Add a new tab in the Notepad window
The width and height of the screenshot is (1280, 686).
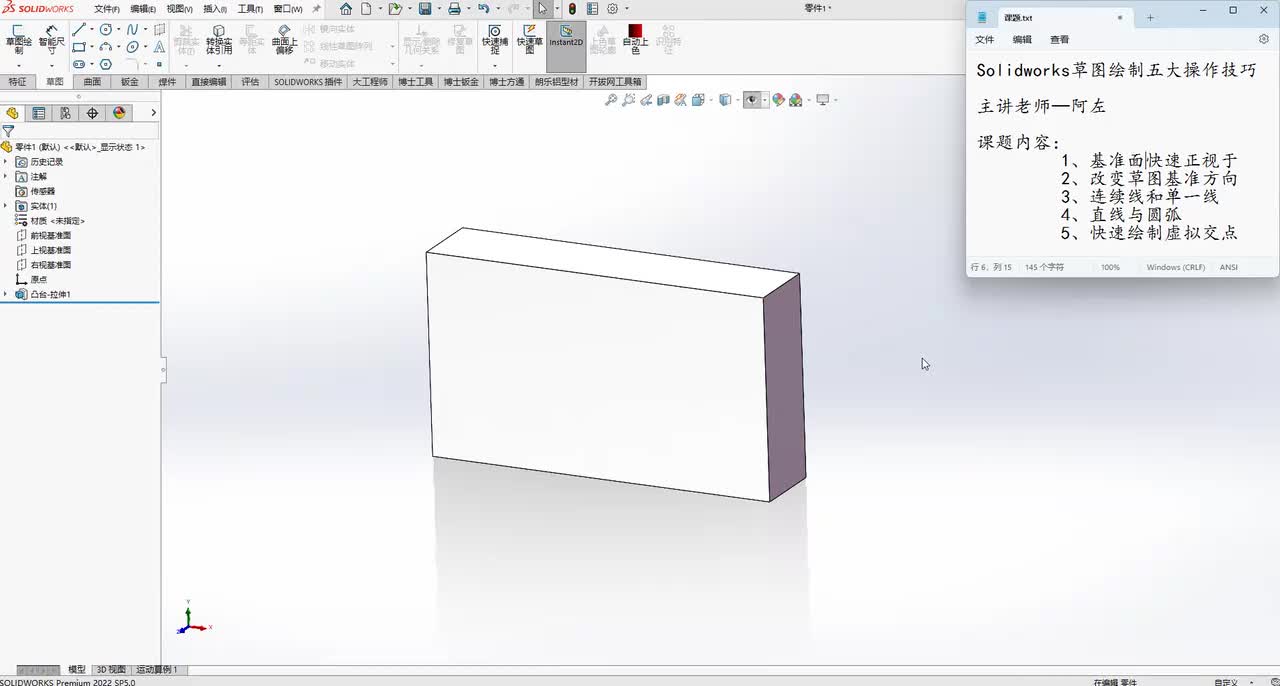click(1150, 17)
